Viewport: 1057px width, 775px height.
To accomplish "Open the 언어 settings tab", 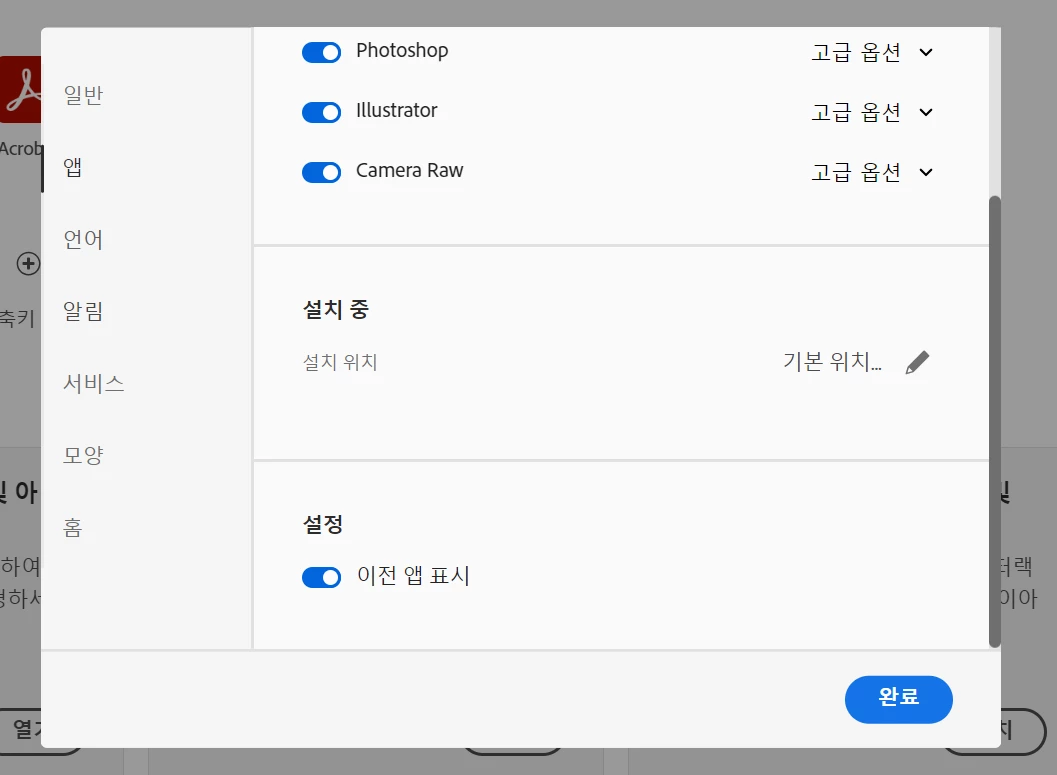I will [x=83, y=239].
